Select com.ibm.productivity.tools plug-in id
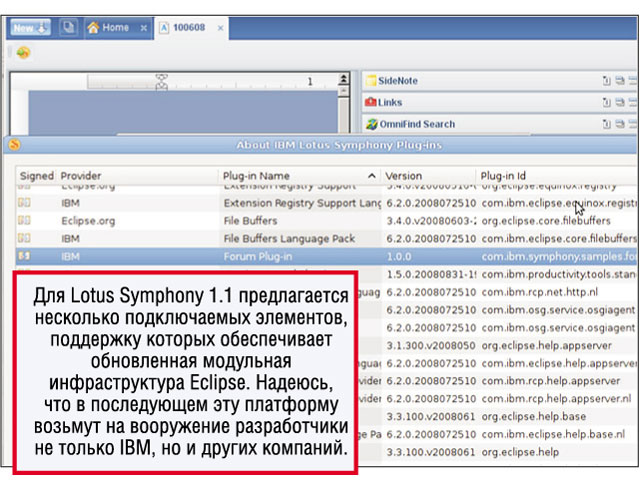The height and width of the screenshot is (482, 640). pyautogui.click(x=559, y=275)
